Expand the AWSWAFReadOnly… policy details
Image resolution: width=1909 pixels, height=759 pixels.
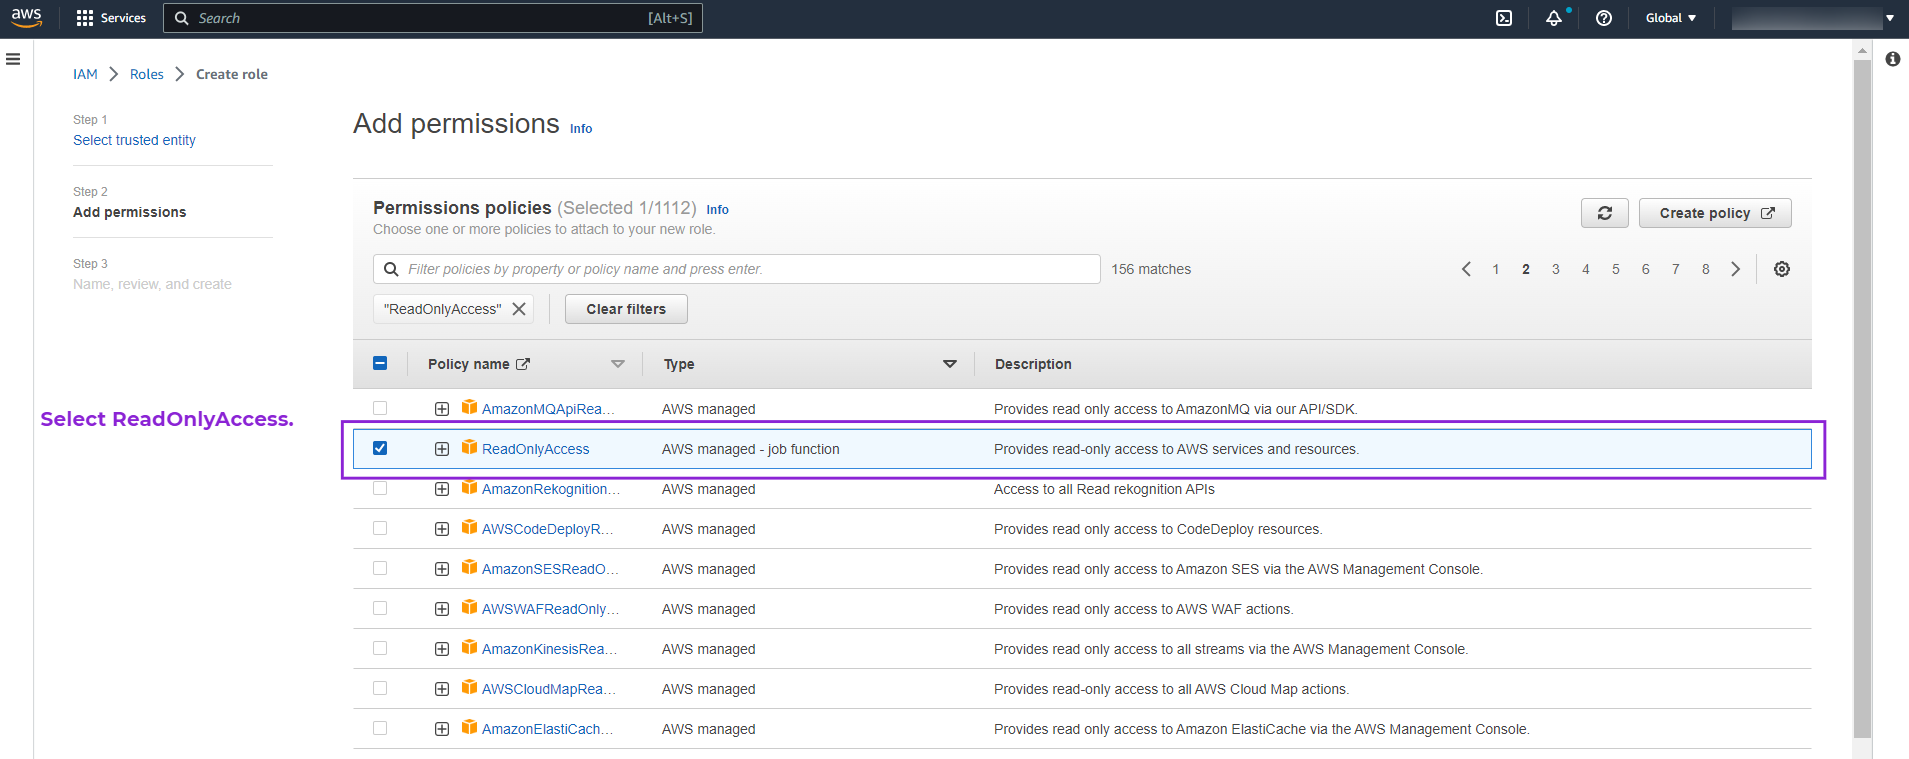[x=442, y=609]
